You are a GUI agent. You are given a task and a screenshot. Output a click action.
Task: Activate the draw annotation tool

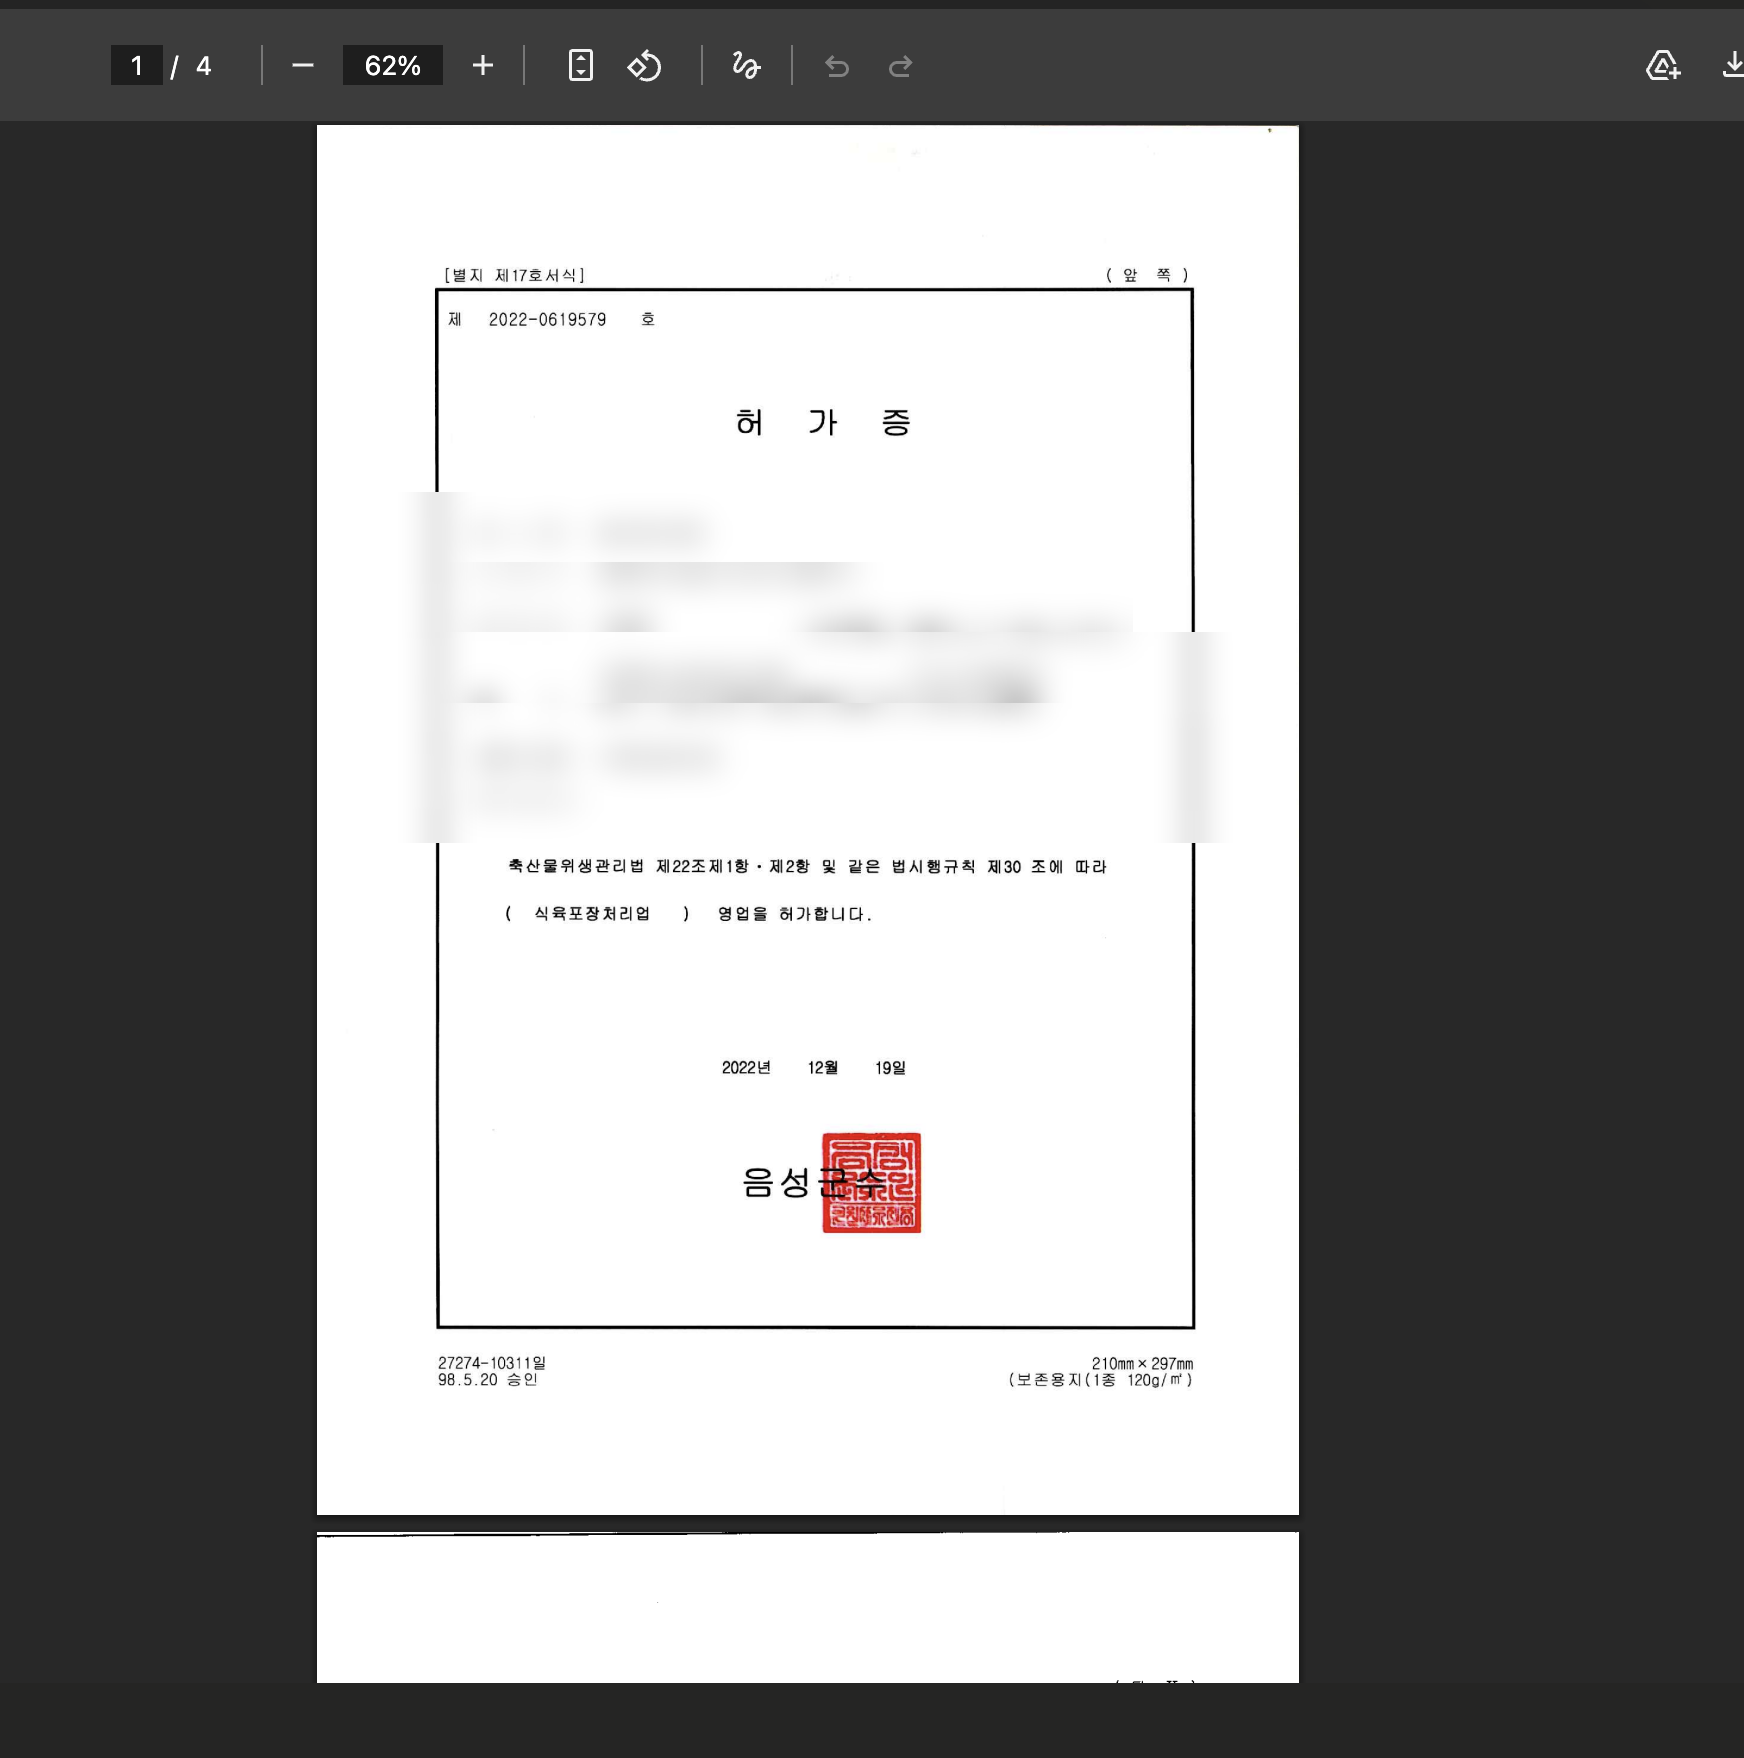pos(746,66)
